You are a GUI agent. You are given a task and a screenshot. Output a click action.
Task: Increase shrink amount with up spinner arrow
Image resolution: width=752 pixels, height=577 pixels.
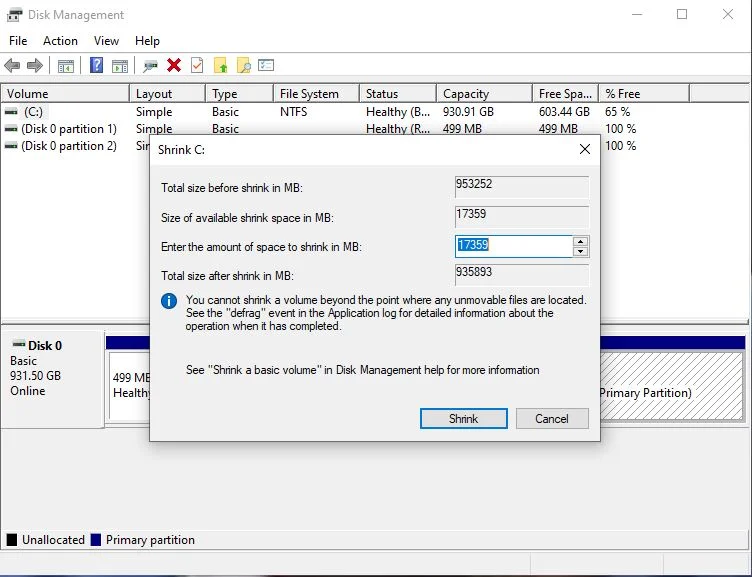pyautogui.click(x=581, y=241)
